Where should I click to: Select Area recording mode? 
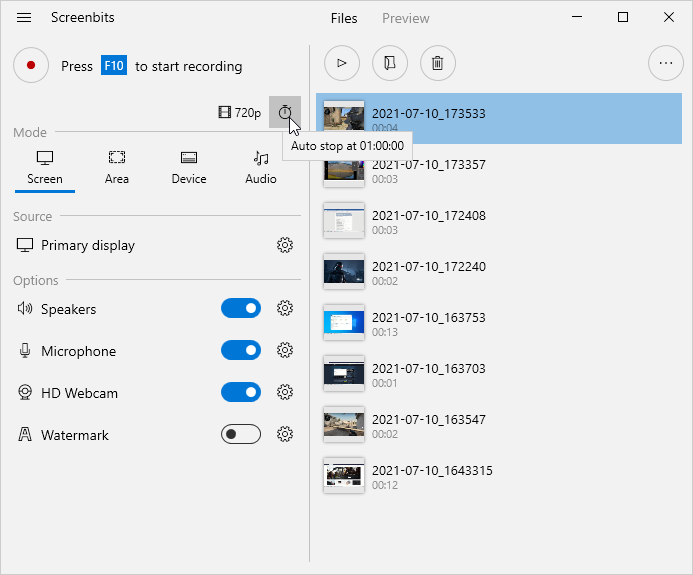tap(117, 168)
